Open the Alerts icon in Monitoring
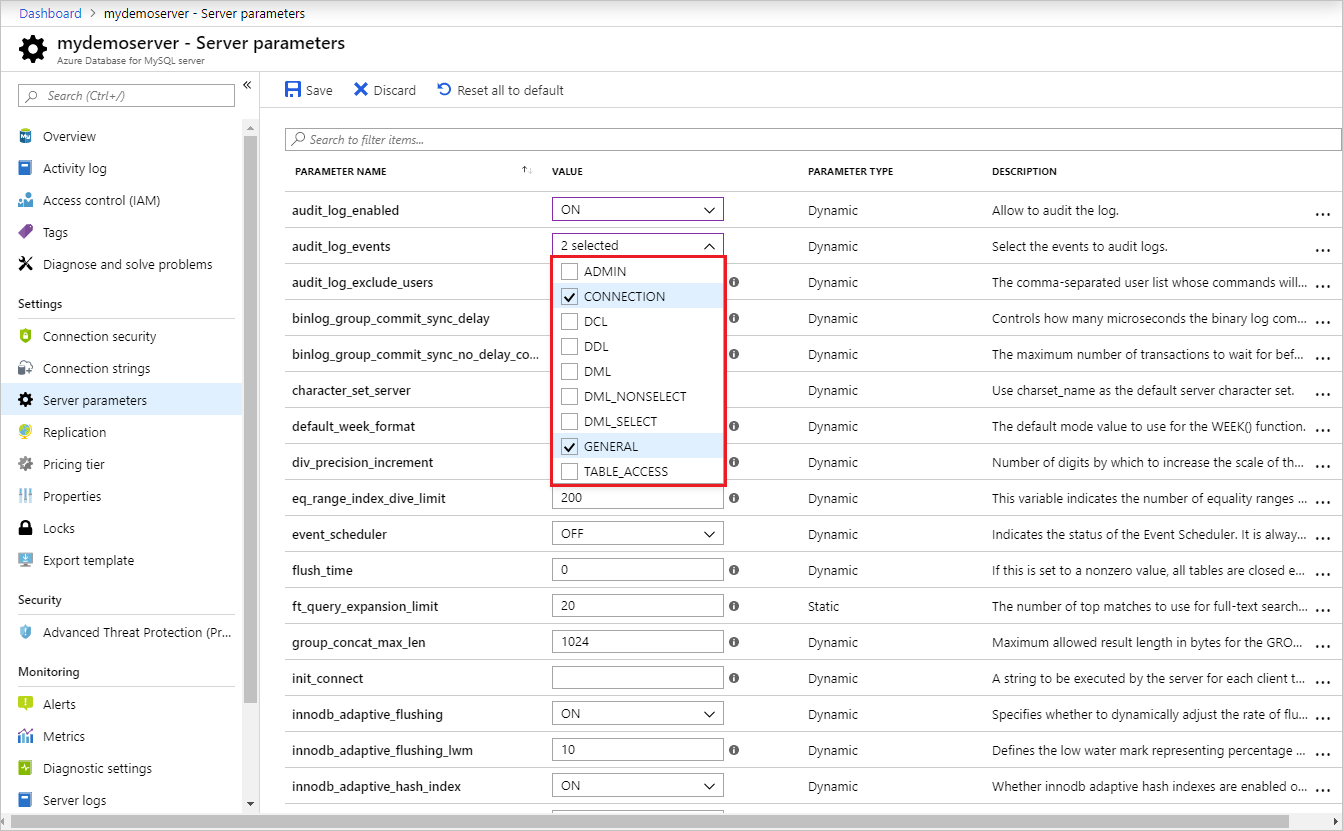 pos(26,704)
